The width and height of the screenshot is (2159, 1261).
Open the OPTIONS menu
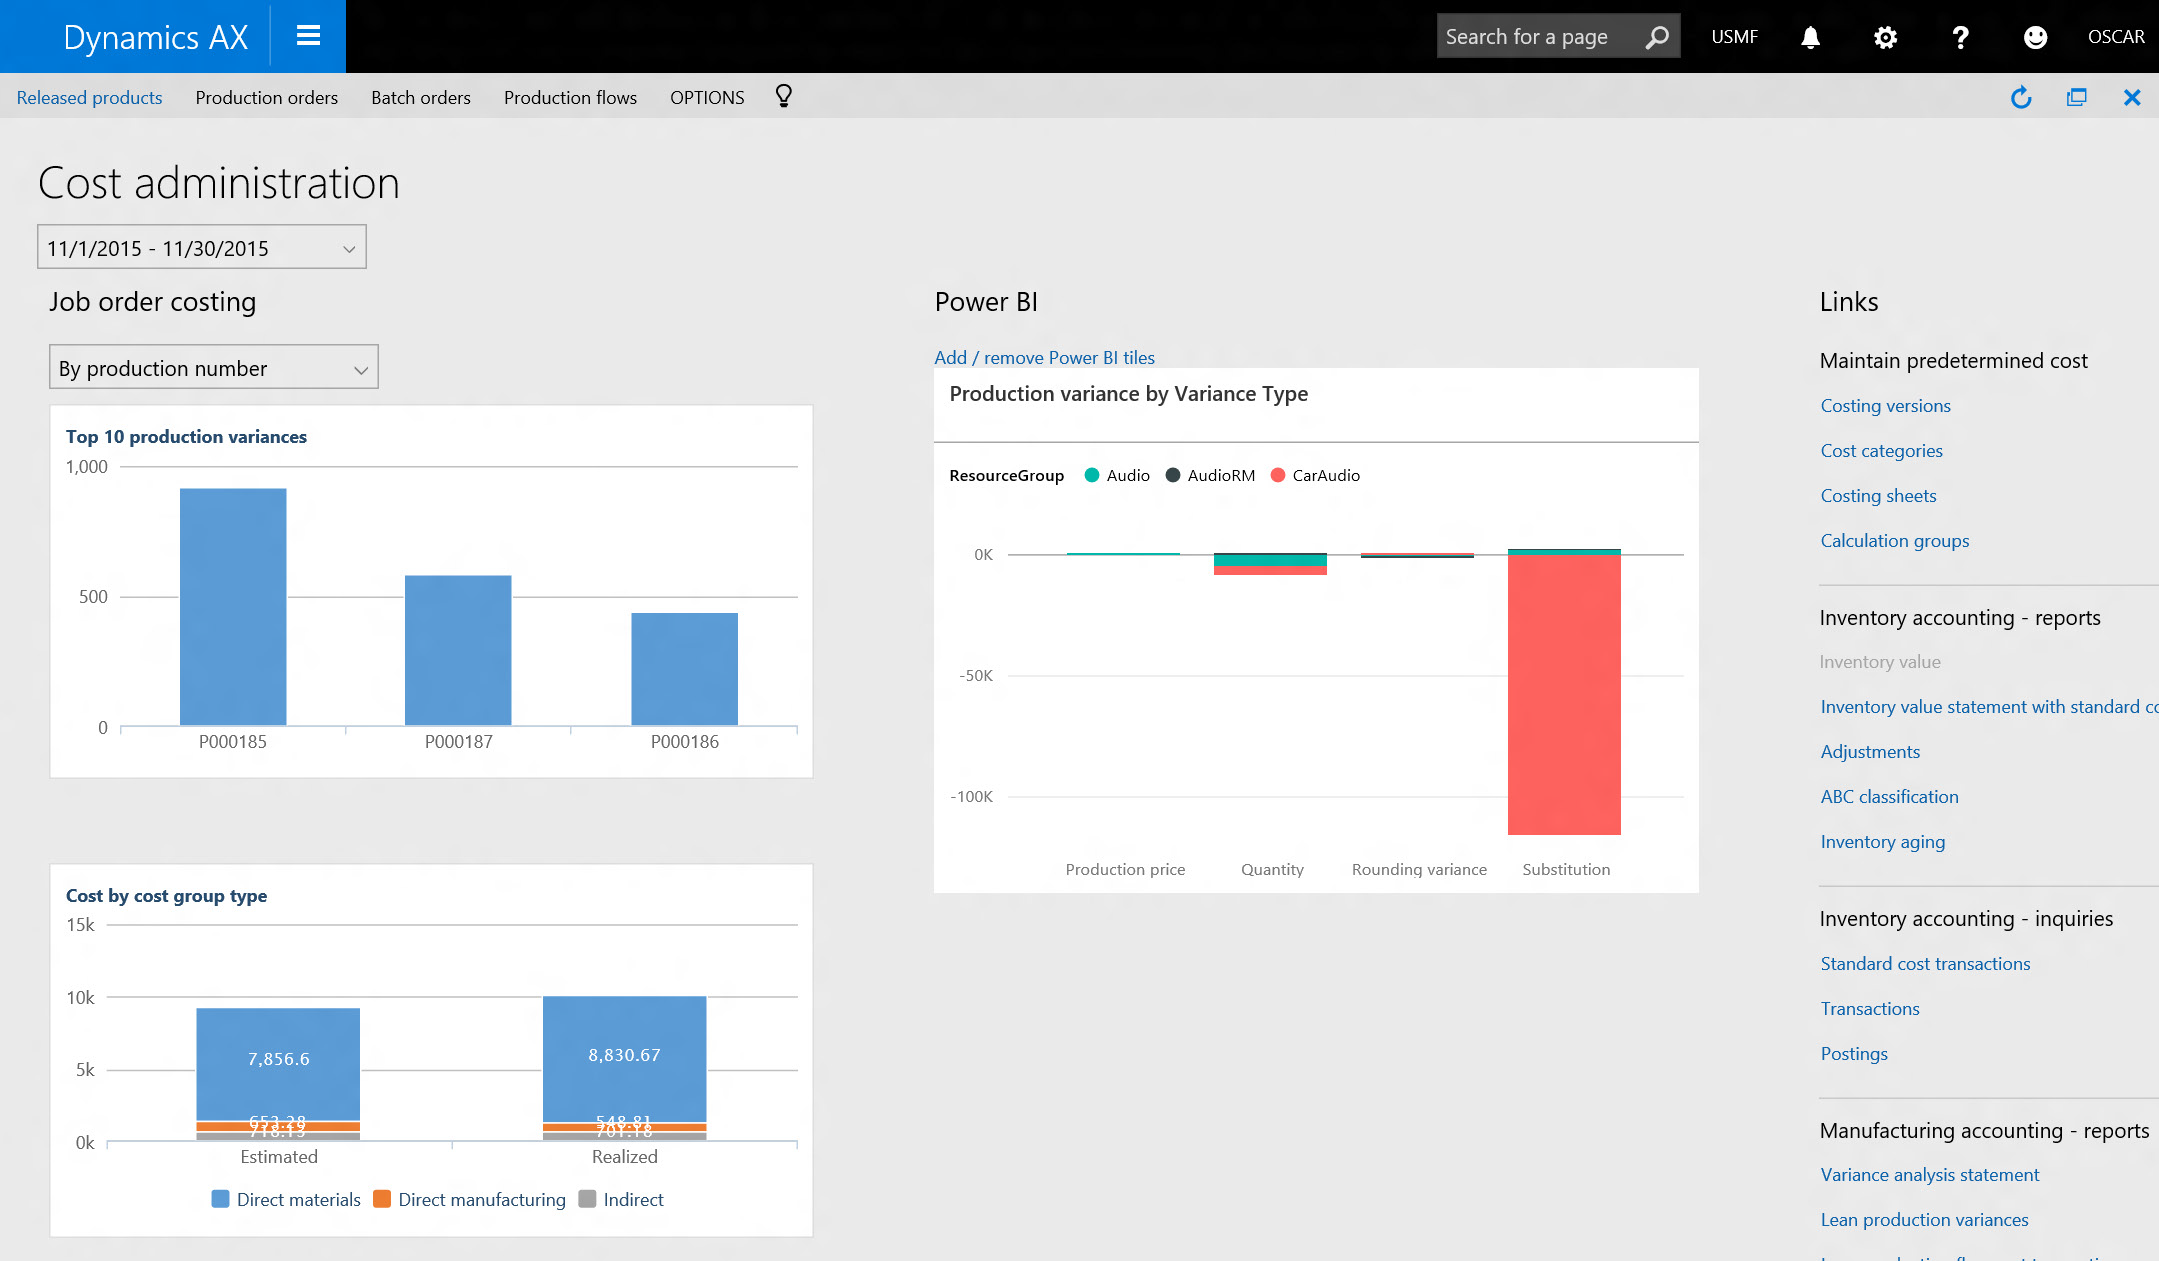(x=707, y=97)
